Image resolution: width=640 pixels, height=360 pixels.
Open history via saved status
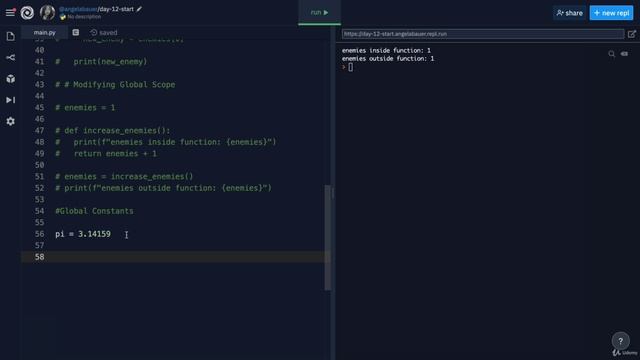tap(104, 32)
